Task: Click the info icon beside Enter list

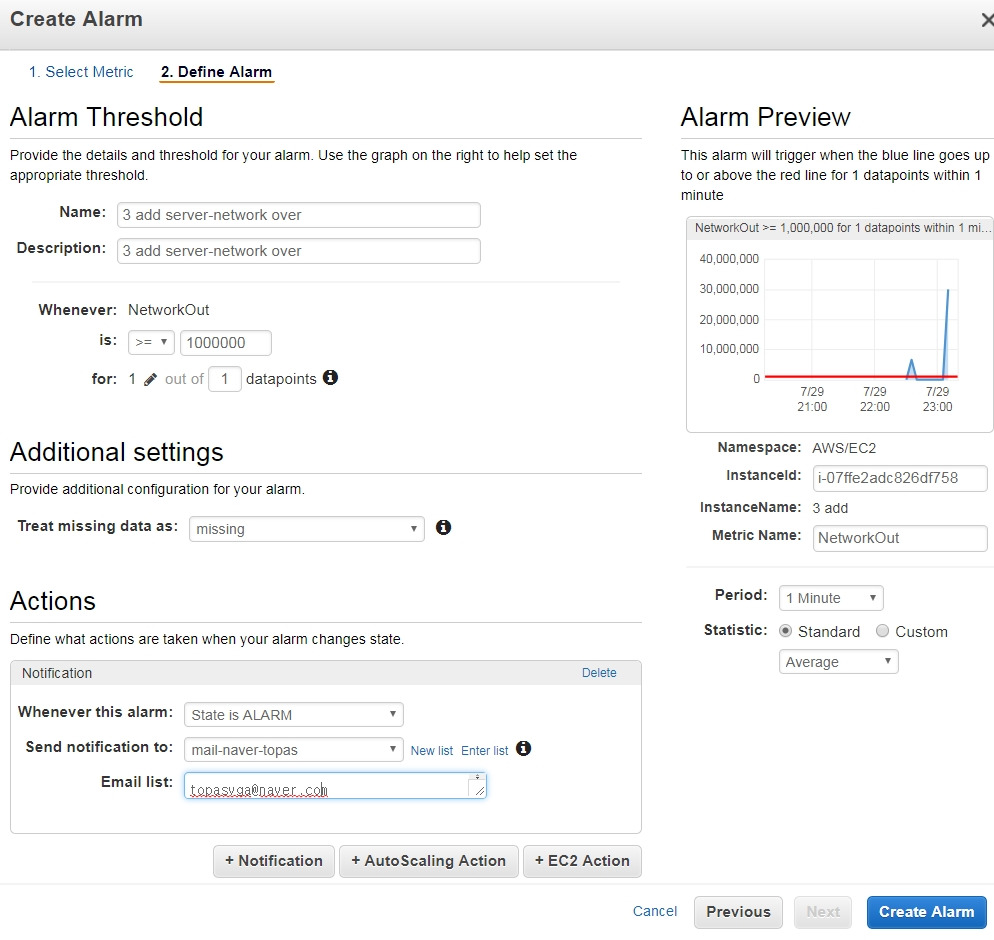Action: coord(523,749)
